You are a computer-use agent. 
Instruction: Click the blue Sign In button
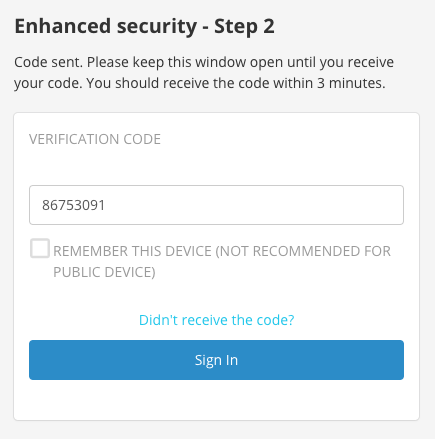click(216, 360)
